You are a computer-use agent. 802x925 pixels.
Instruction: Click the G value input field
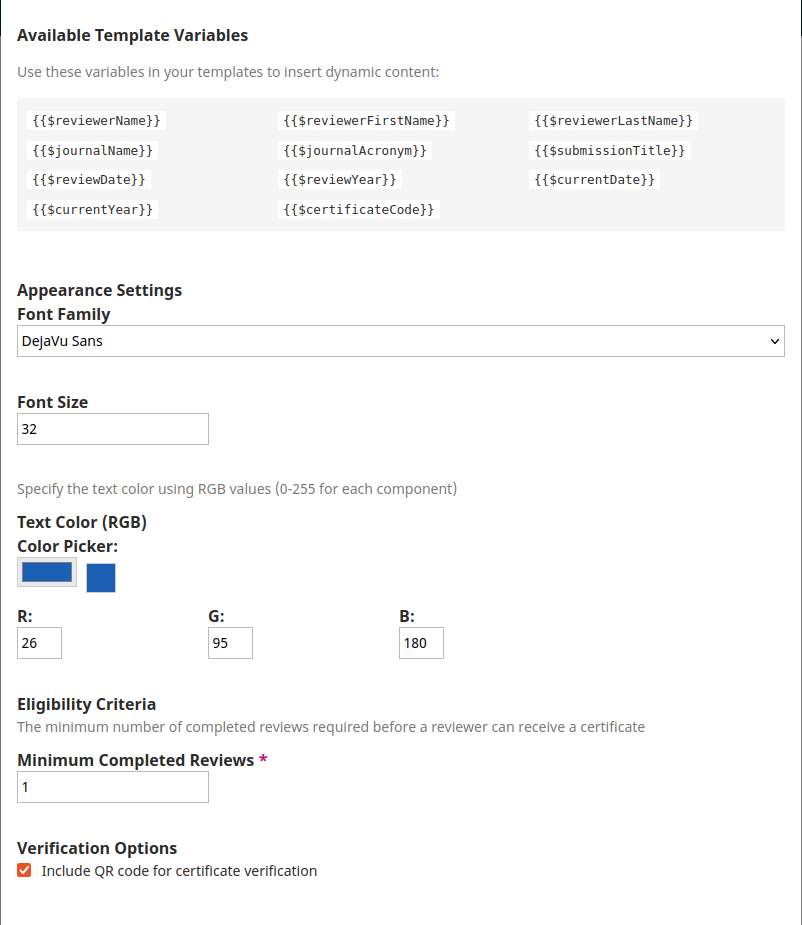[x=230, y=643]
